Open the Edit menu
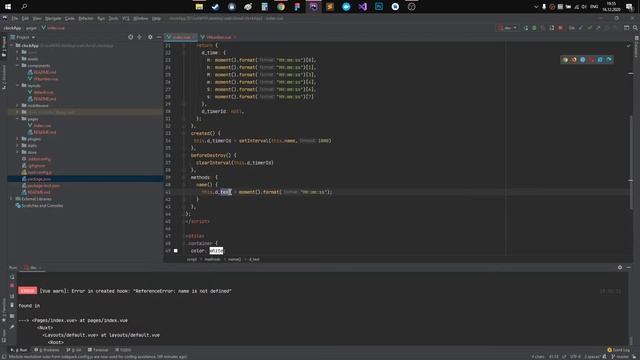The height and width of the screenshot is (360, 640). pyautogui.click(x=25, y=18)
